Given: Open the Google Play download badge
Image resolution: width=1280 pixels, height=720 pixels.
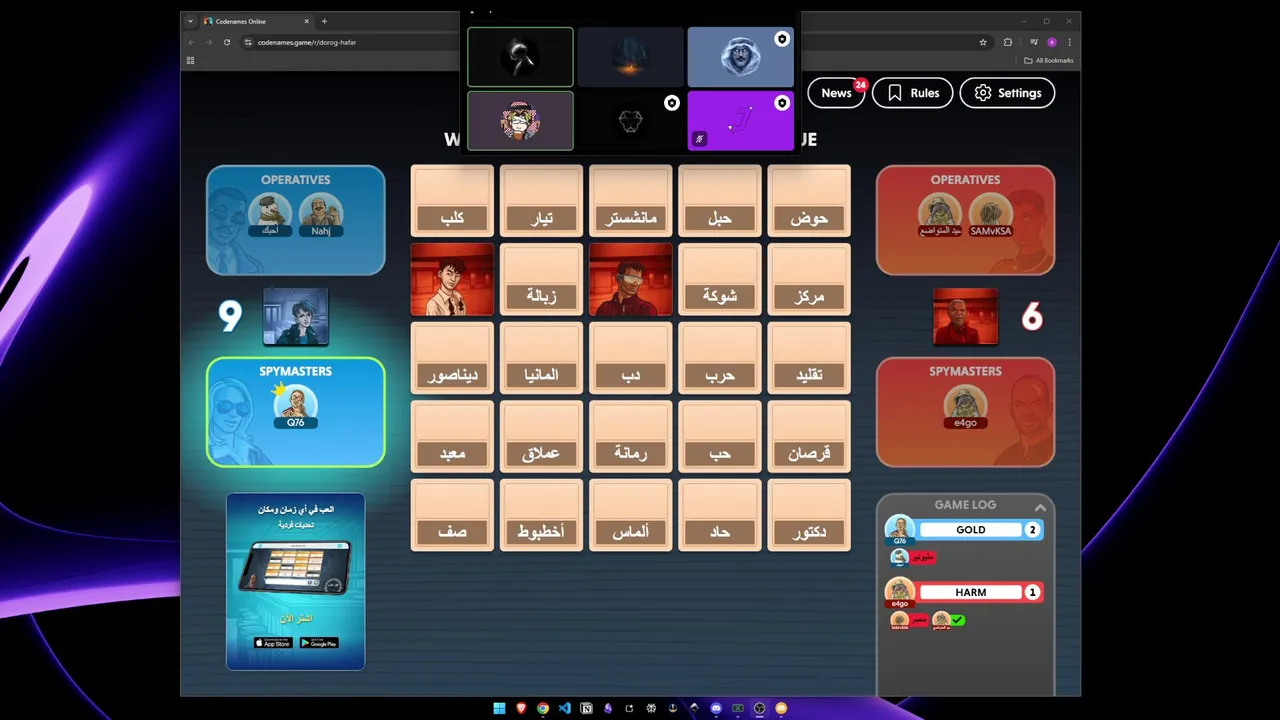Looking at the screenshot, I should pos(319,643).
